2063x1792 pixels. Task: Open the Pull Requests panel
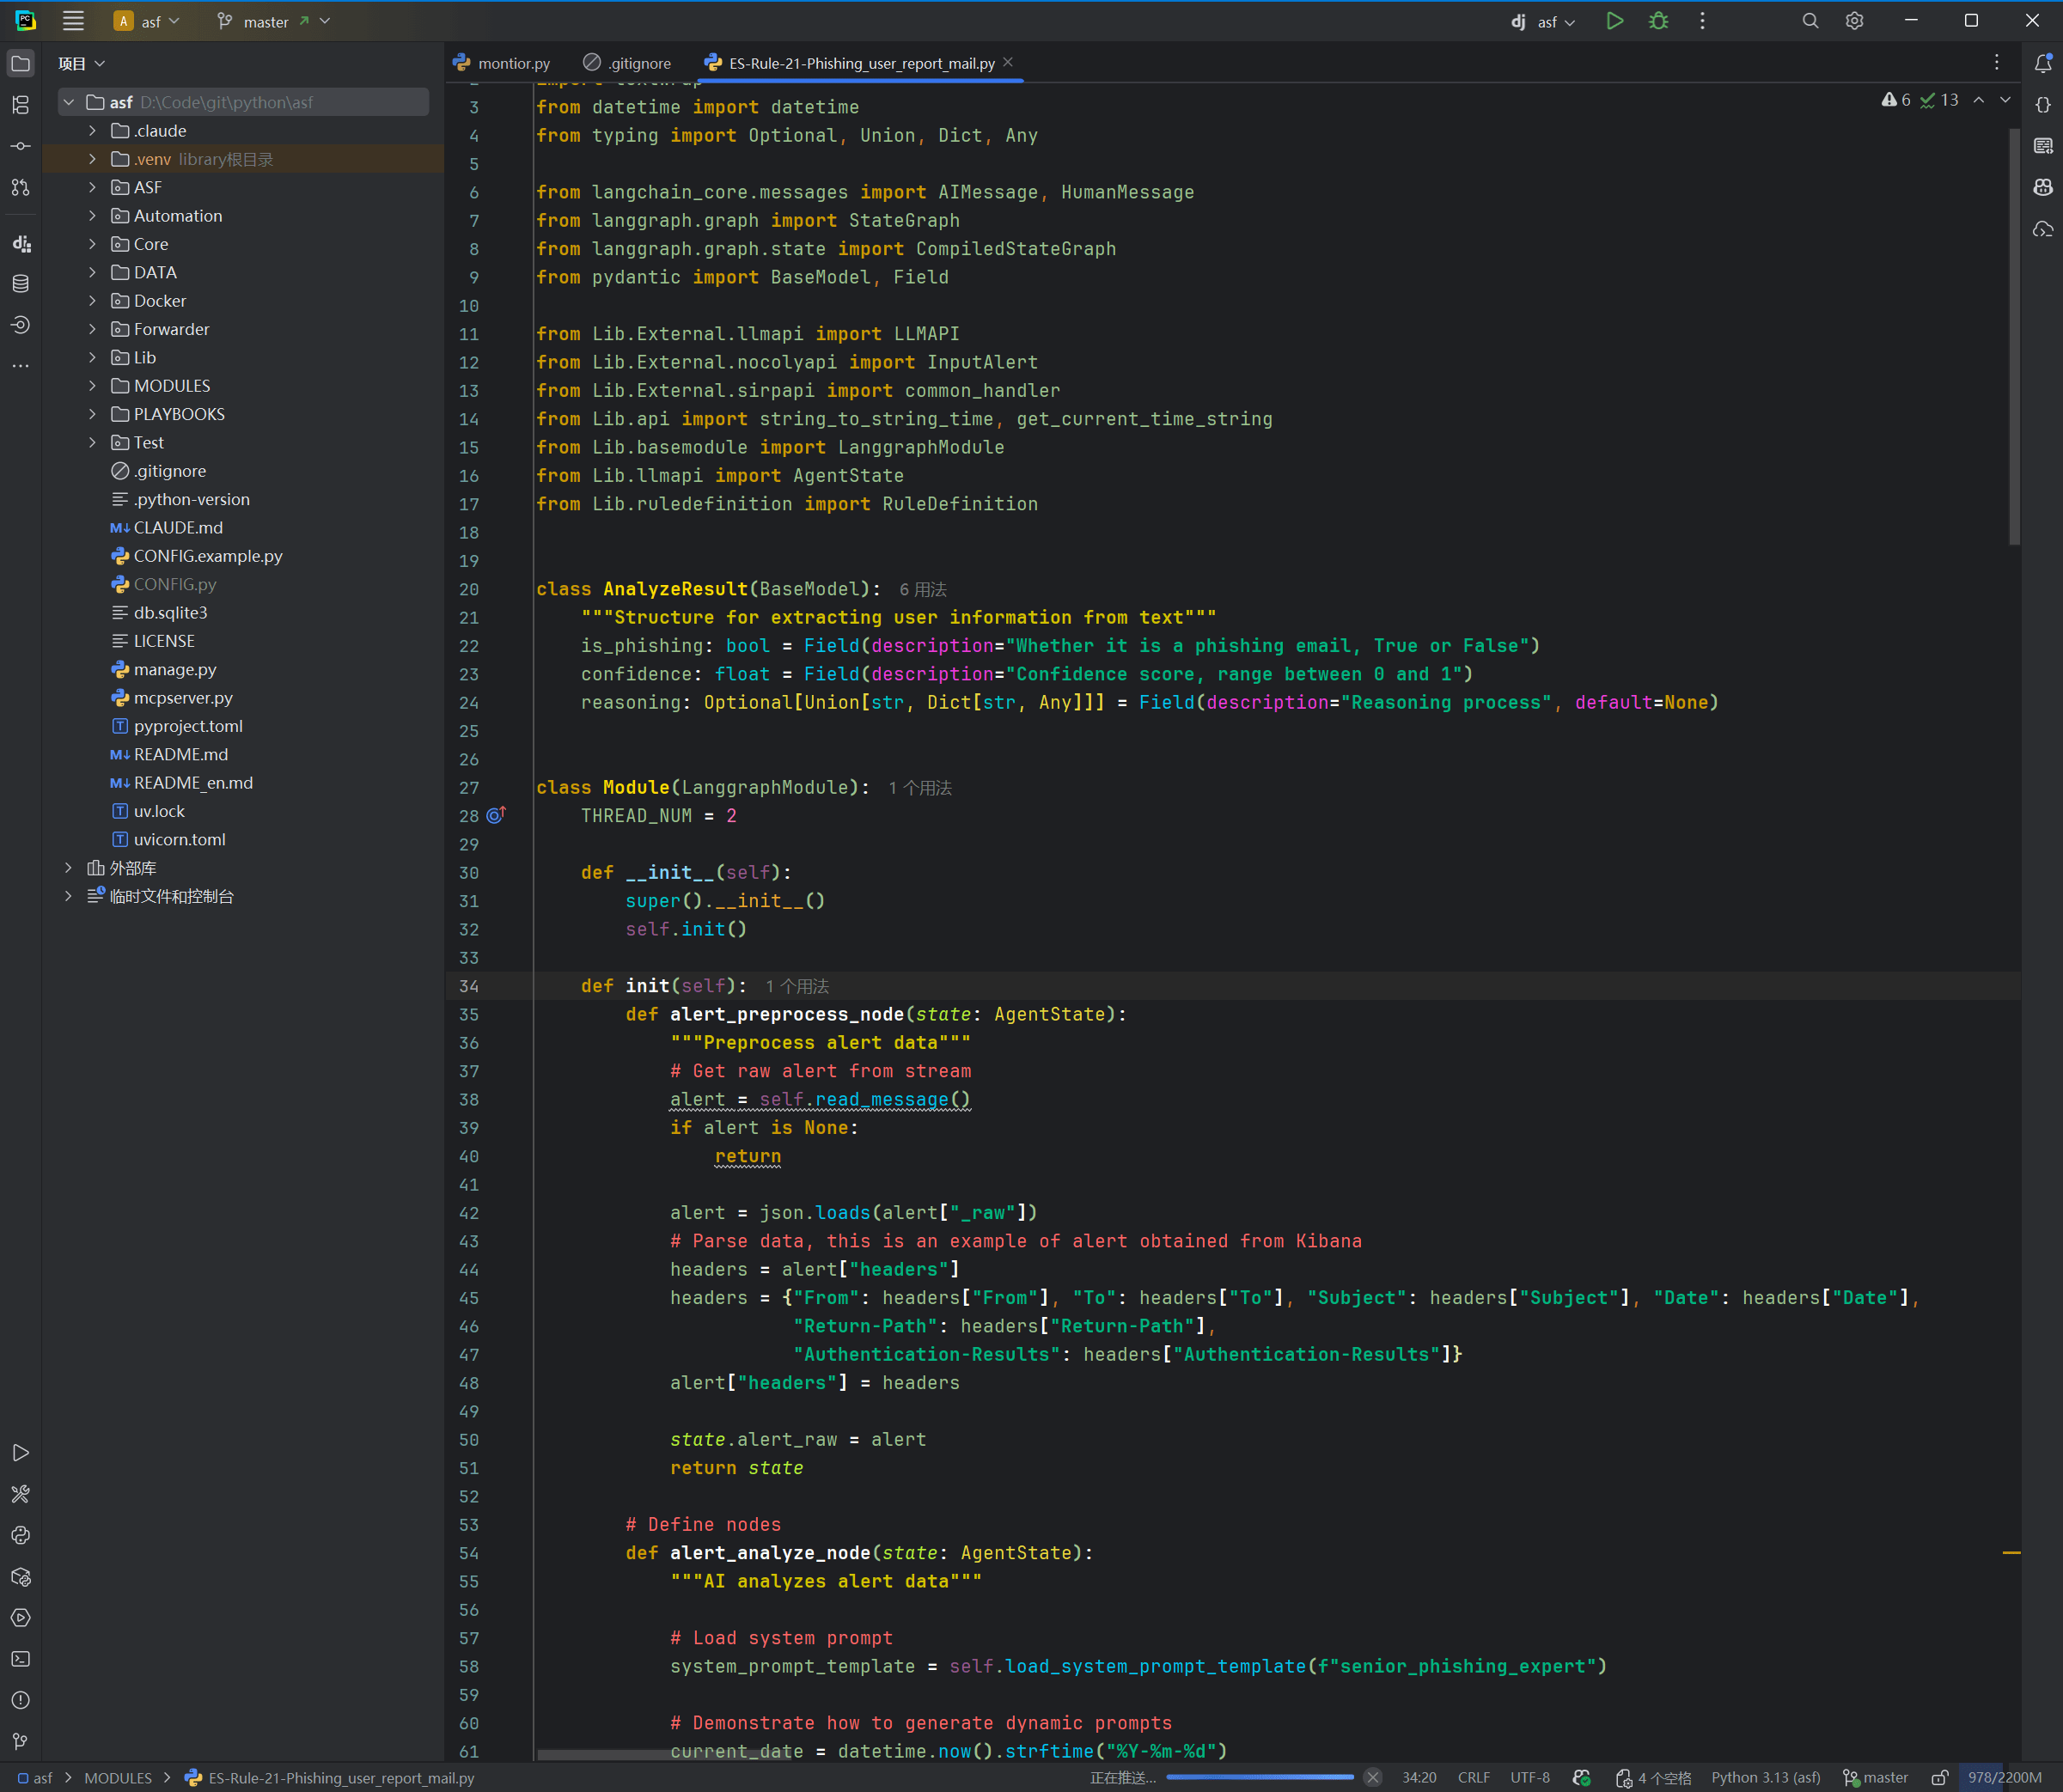pyautogui.click(x=20, y=187)
